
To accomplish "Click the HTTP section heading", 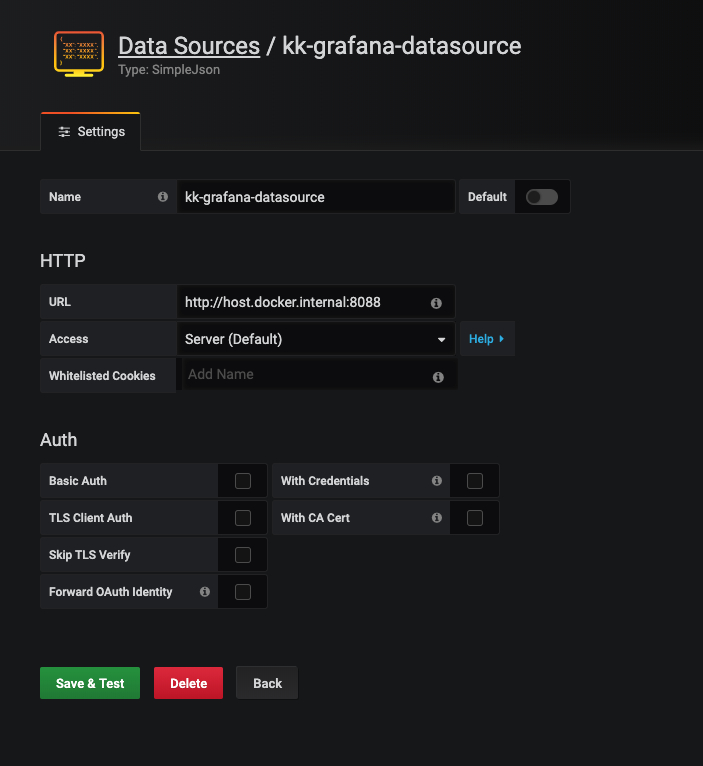I will (63, 261).
